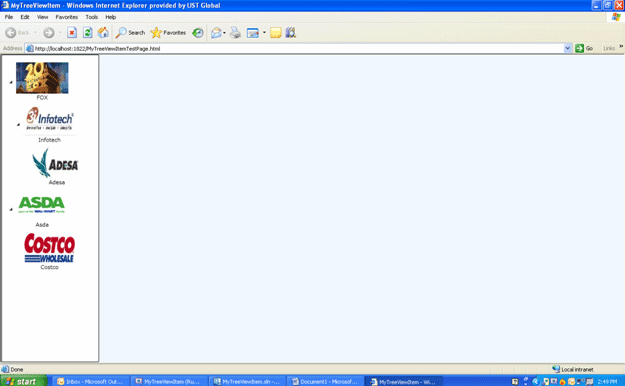Click the Address bar URL field
The image size is (625, 386).
click(299, 48)
